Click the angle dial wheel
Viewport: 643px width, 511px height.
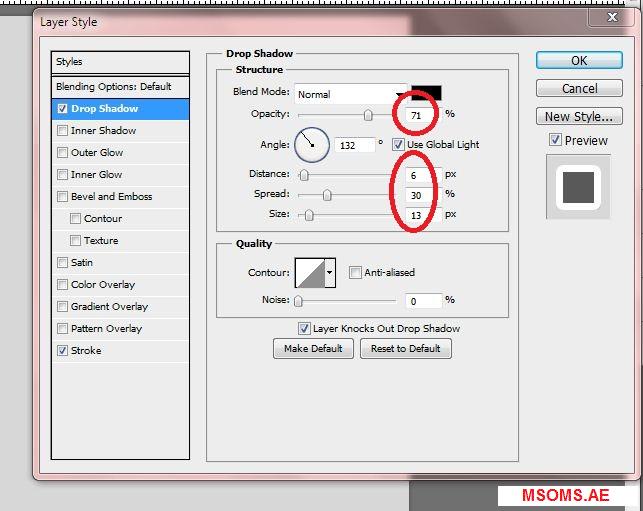coord(312,145)
